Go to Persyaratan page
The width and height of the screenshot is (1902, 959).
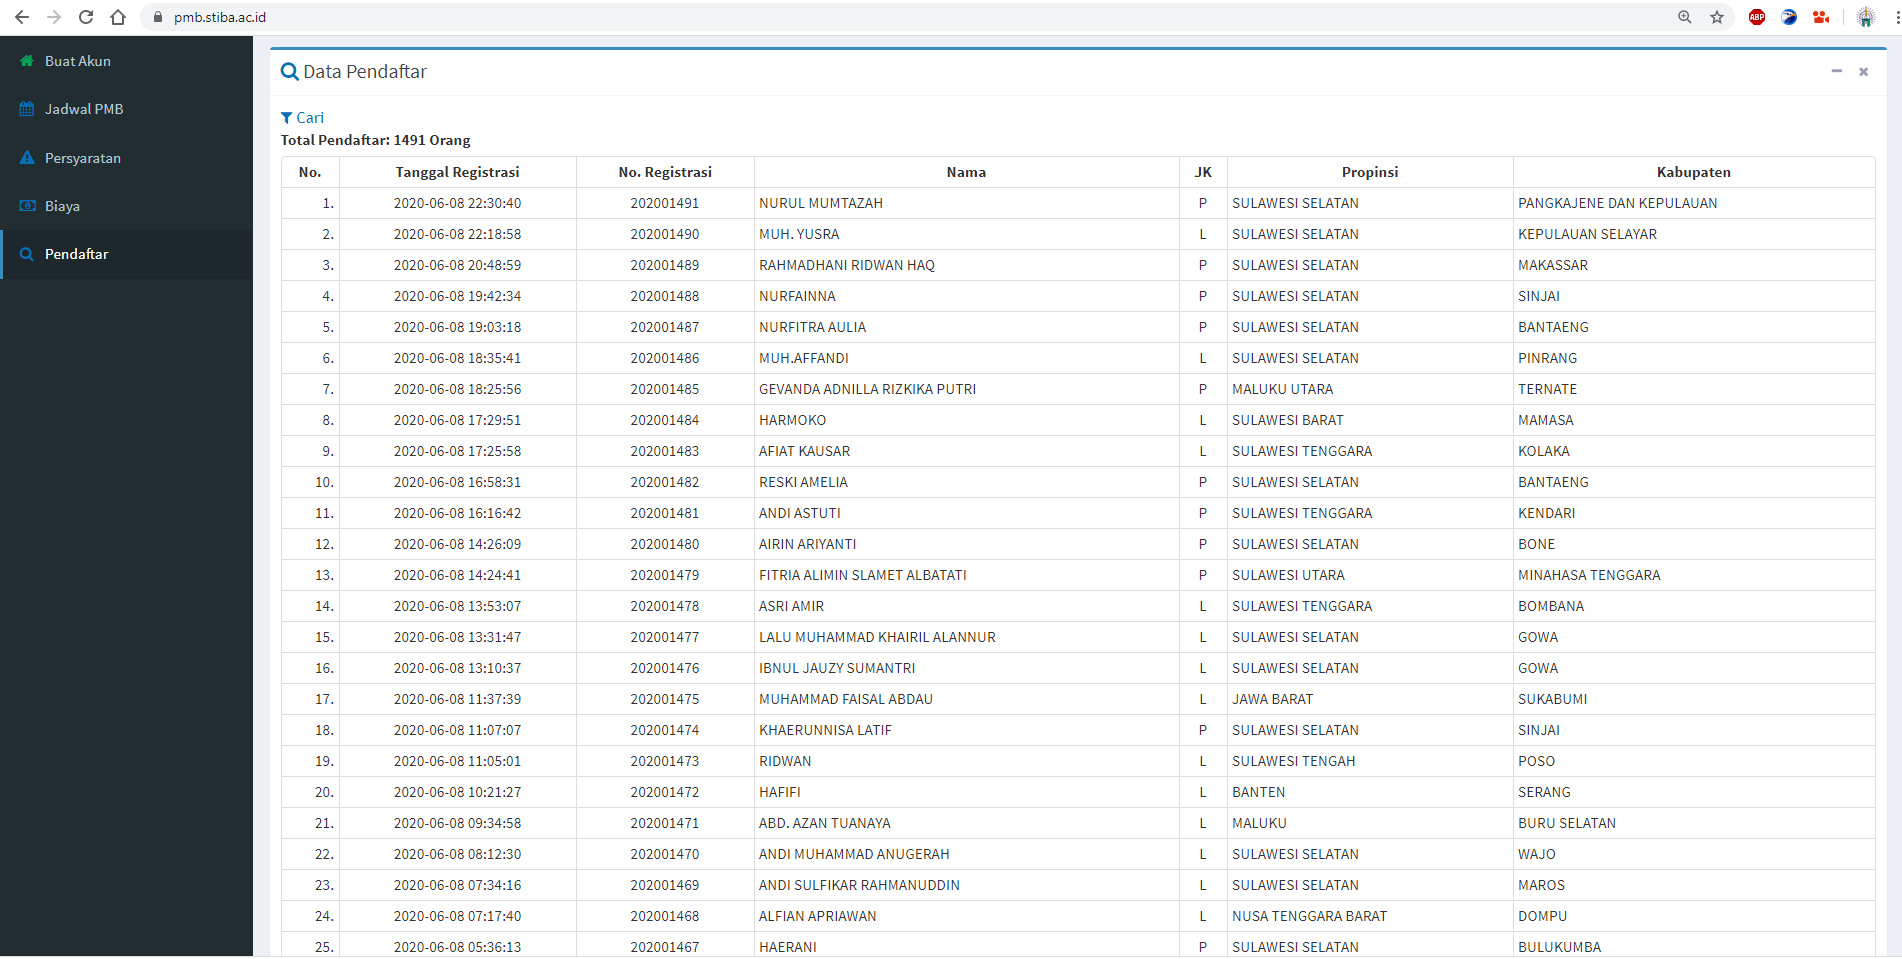pos(83,158)
